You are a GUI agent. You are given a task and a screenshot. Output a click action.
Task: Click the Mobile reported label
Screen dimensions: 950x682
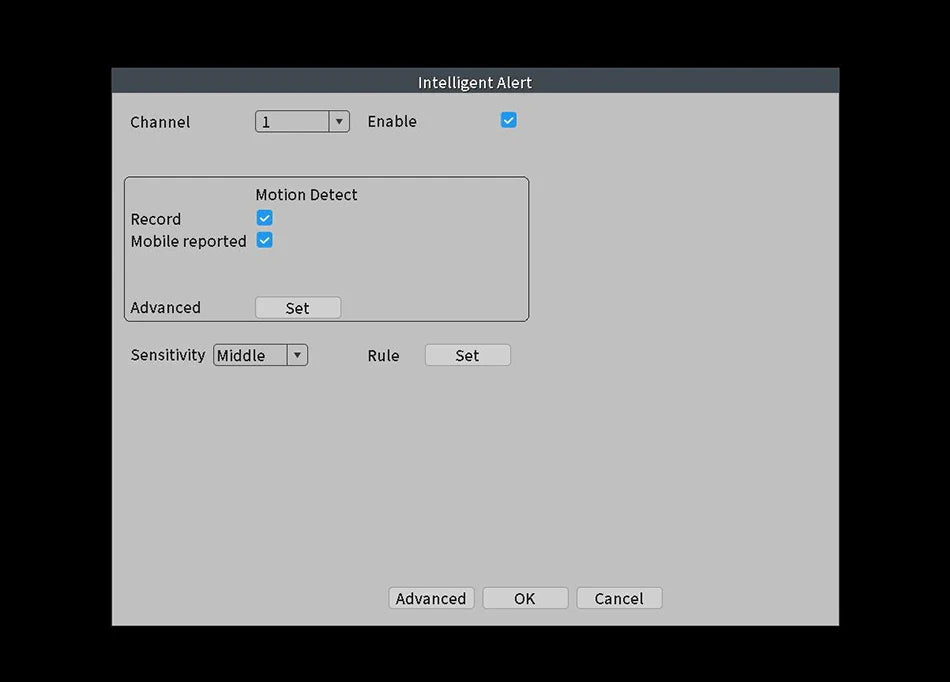[188, 241]
